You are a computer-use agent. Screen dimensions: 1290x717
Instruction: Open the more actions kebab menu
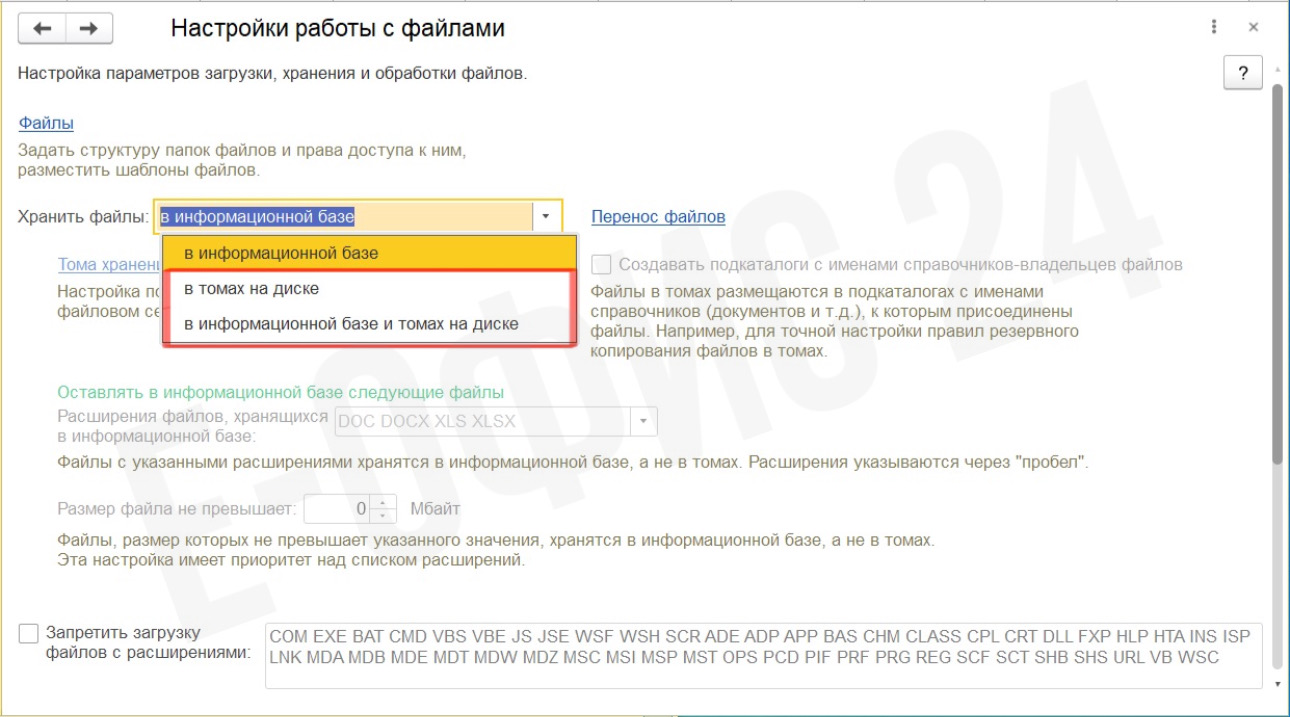1213,27
